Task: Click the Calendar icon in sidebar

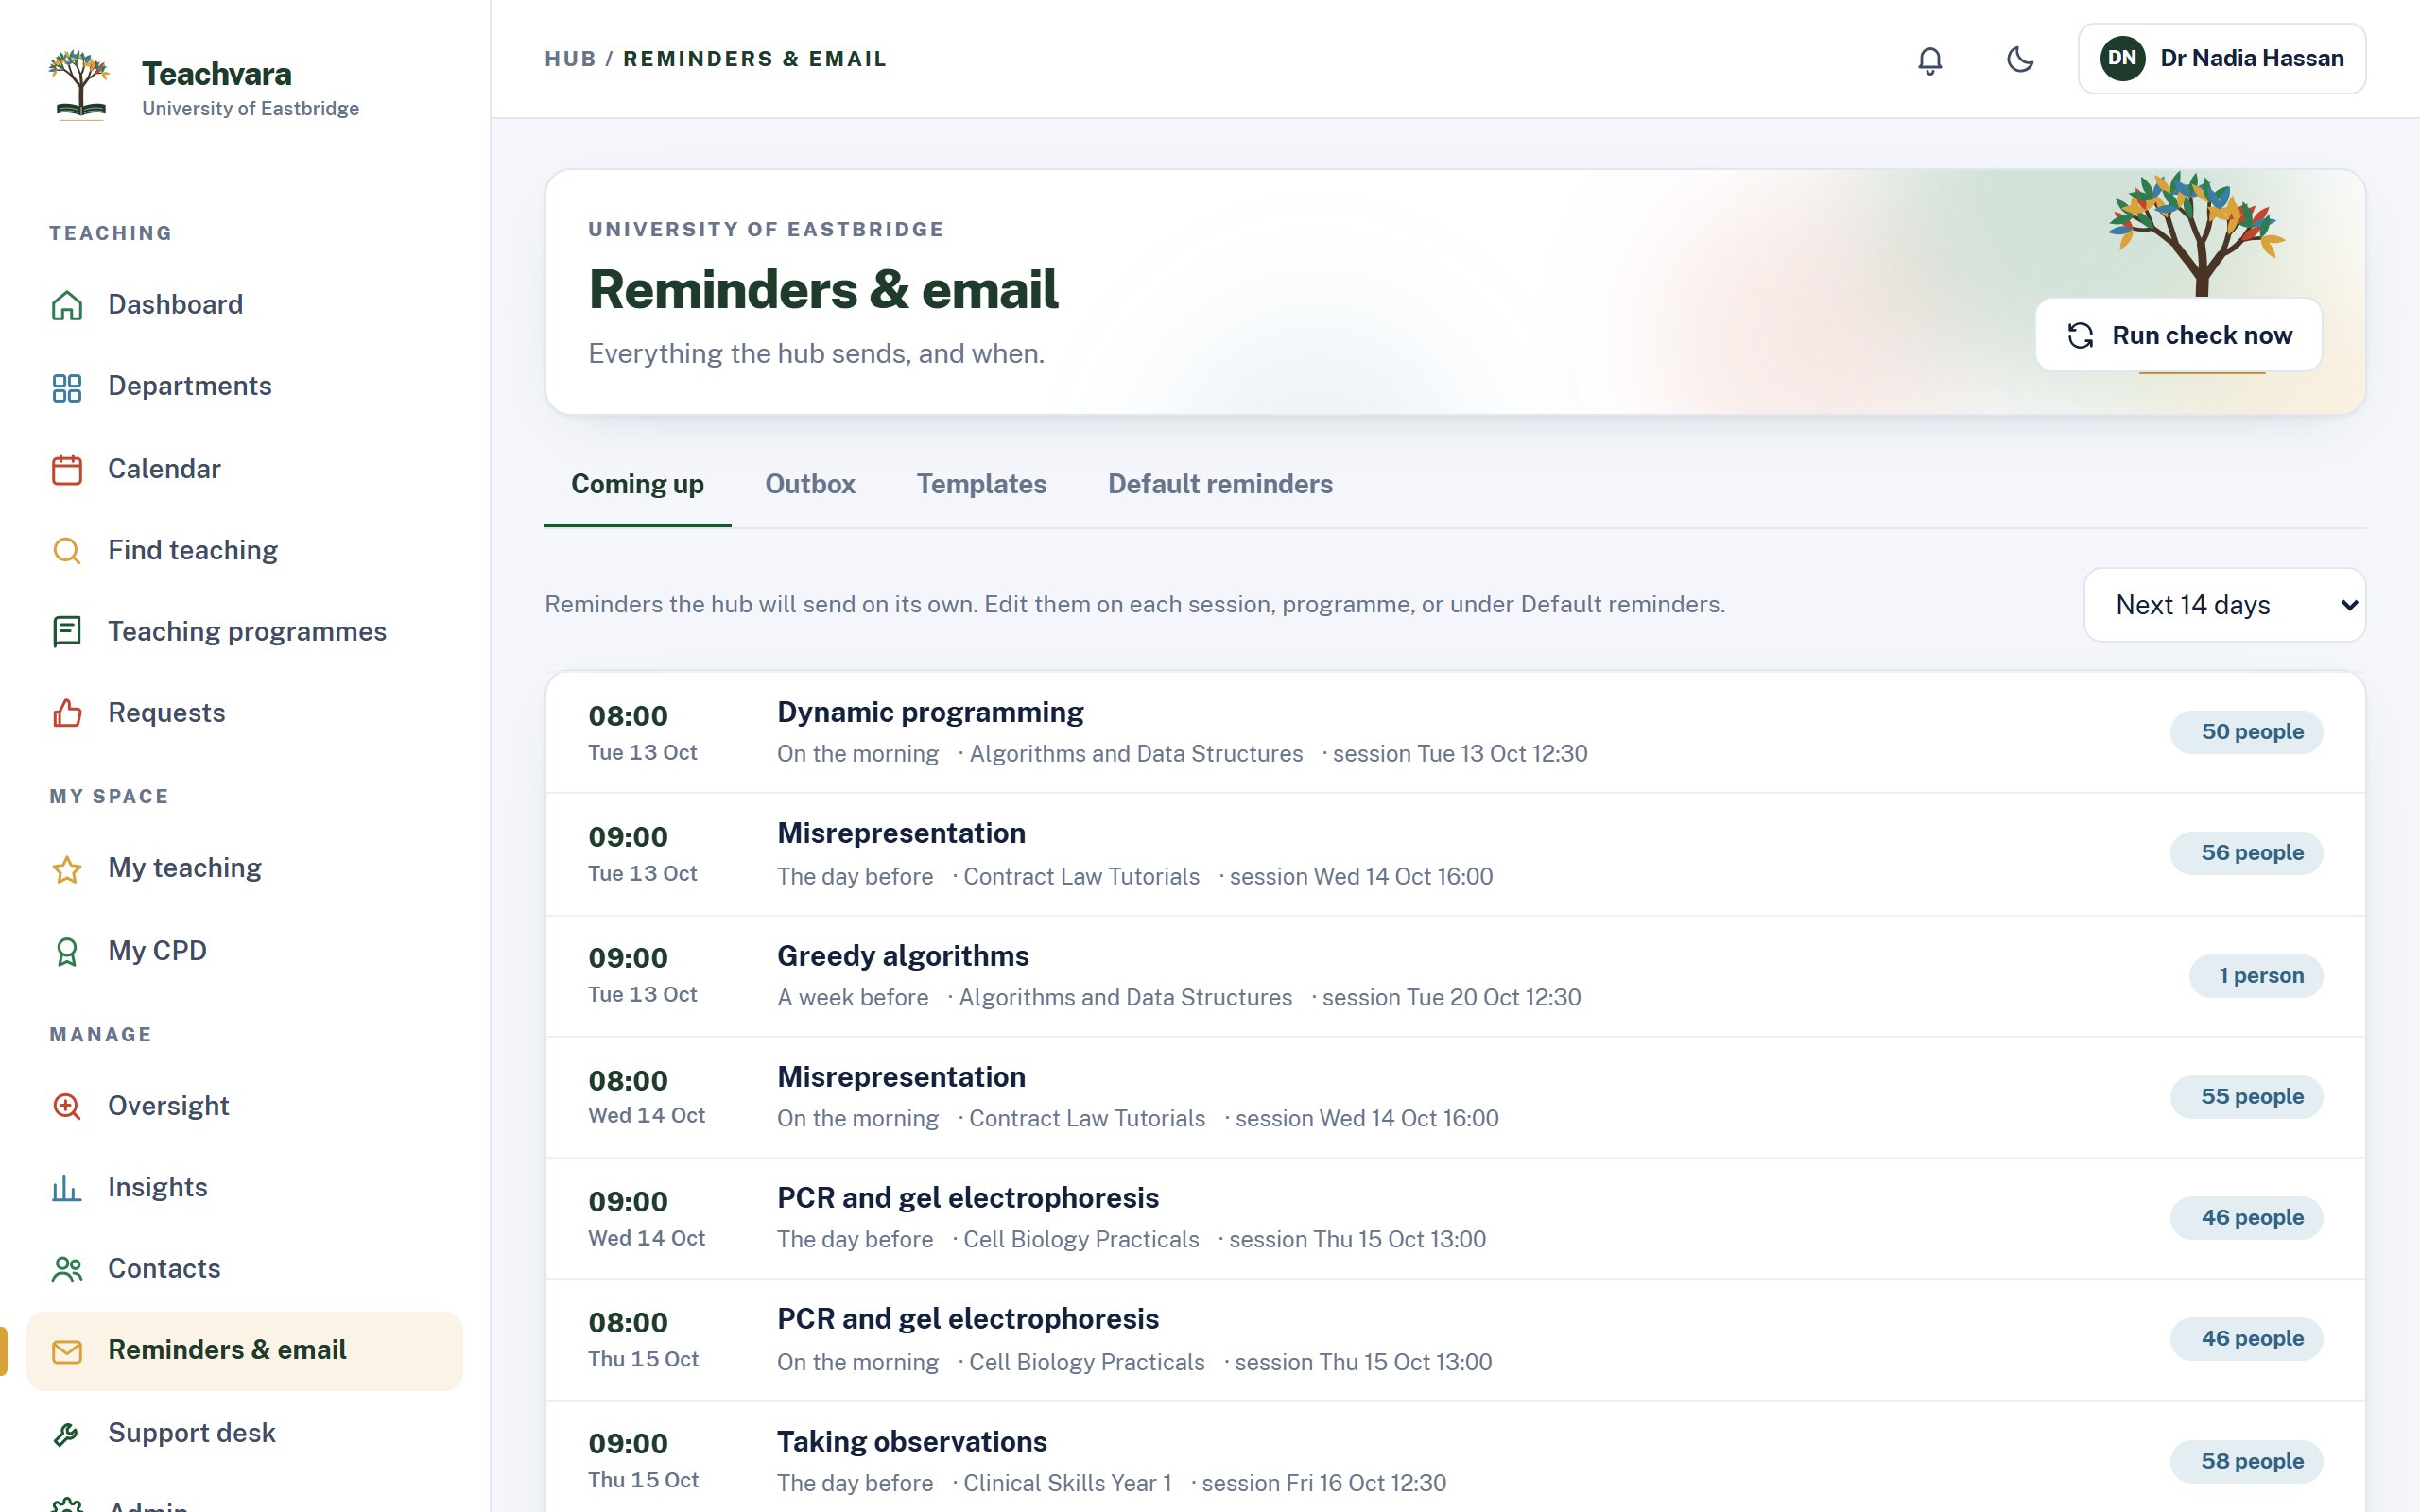Action: 67,469
